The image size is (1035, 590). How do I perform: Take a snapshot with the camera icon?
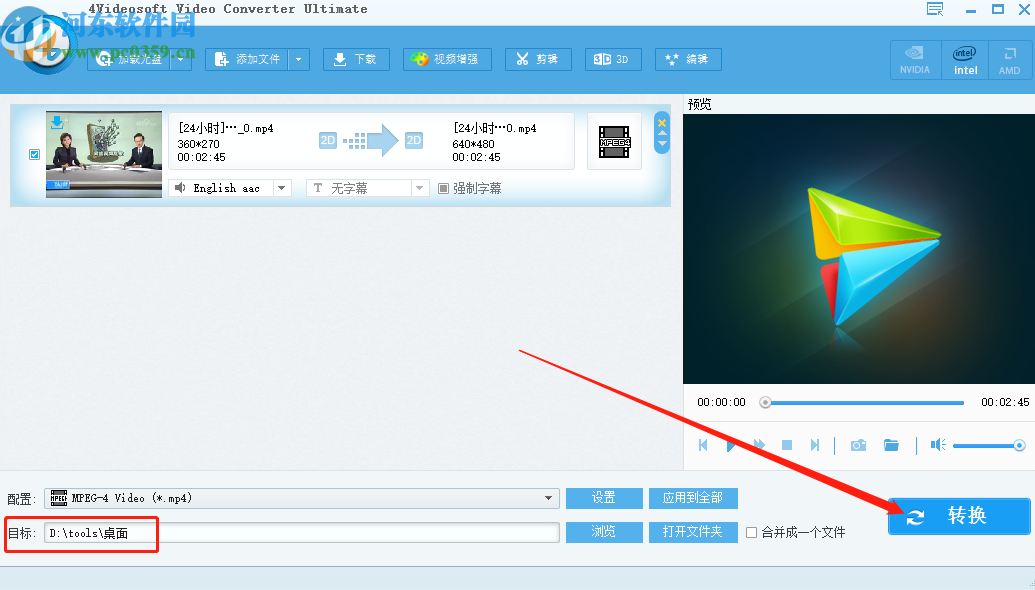tap(858, 445)
